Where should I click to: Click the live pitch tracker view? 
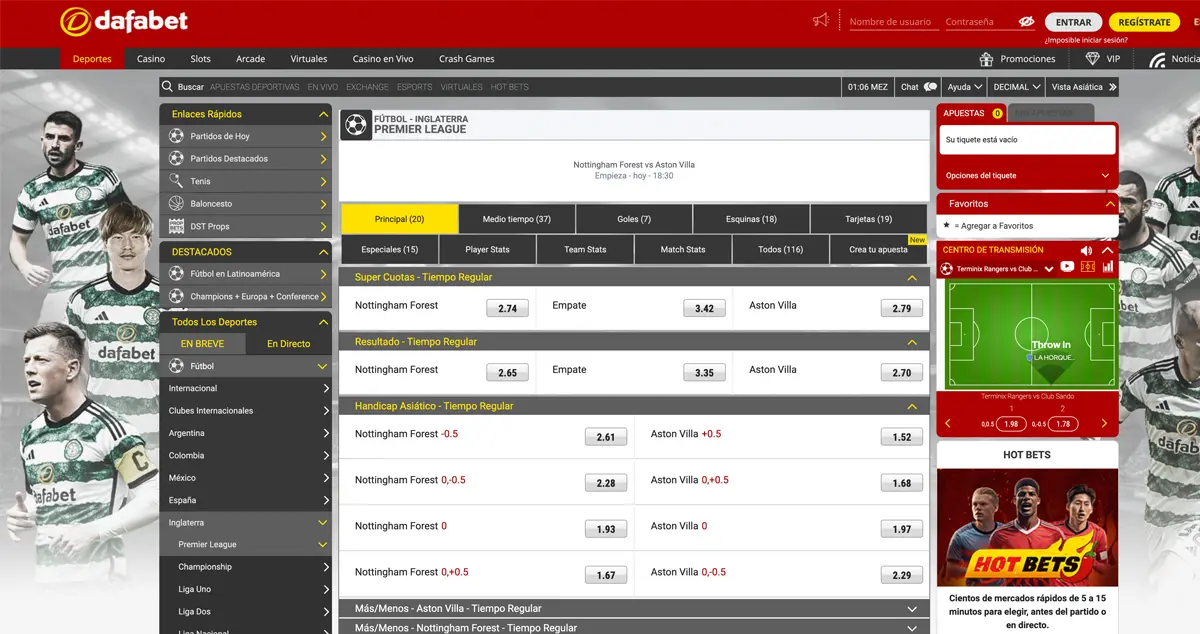(x=1032, y=335)
